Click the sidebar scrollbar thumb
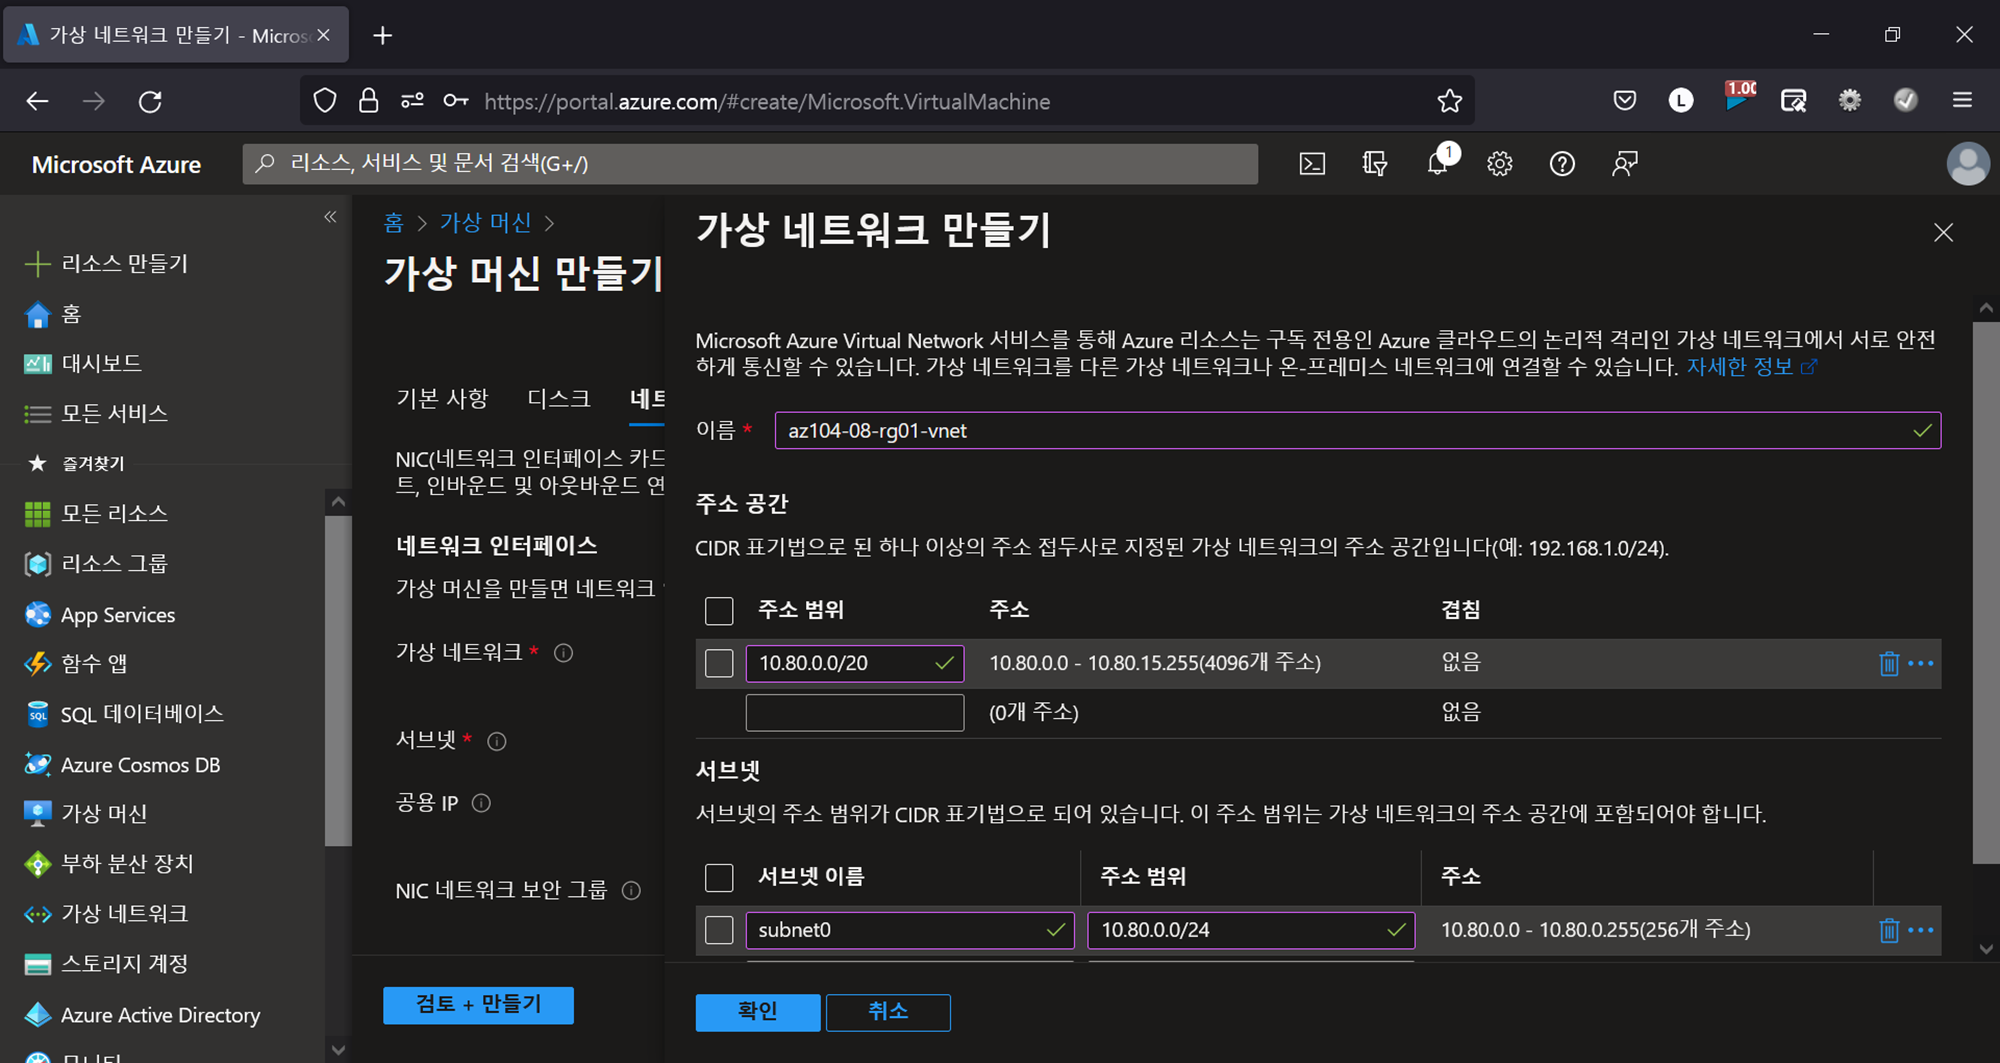This screenshot has height=1063, width=2000. point(338,680)
